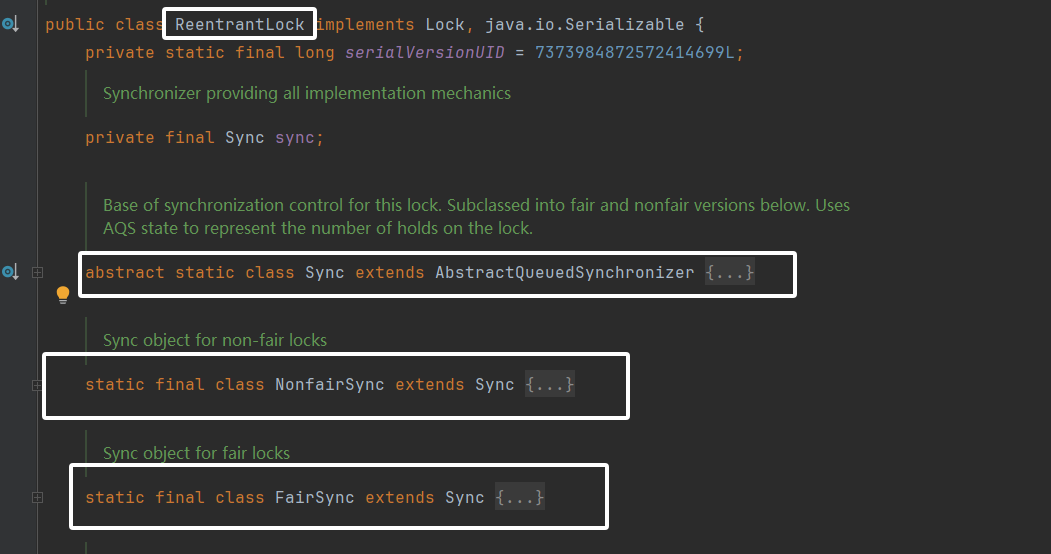Click the comment 'Sync object for fair locks'

(x=196, y=453)
